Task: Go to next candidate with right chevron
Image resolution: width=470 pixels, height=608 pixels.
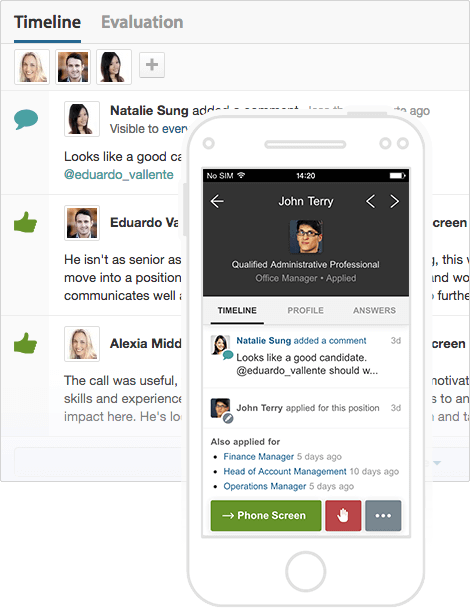Action: tap(394, 201)
